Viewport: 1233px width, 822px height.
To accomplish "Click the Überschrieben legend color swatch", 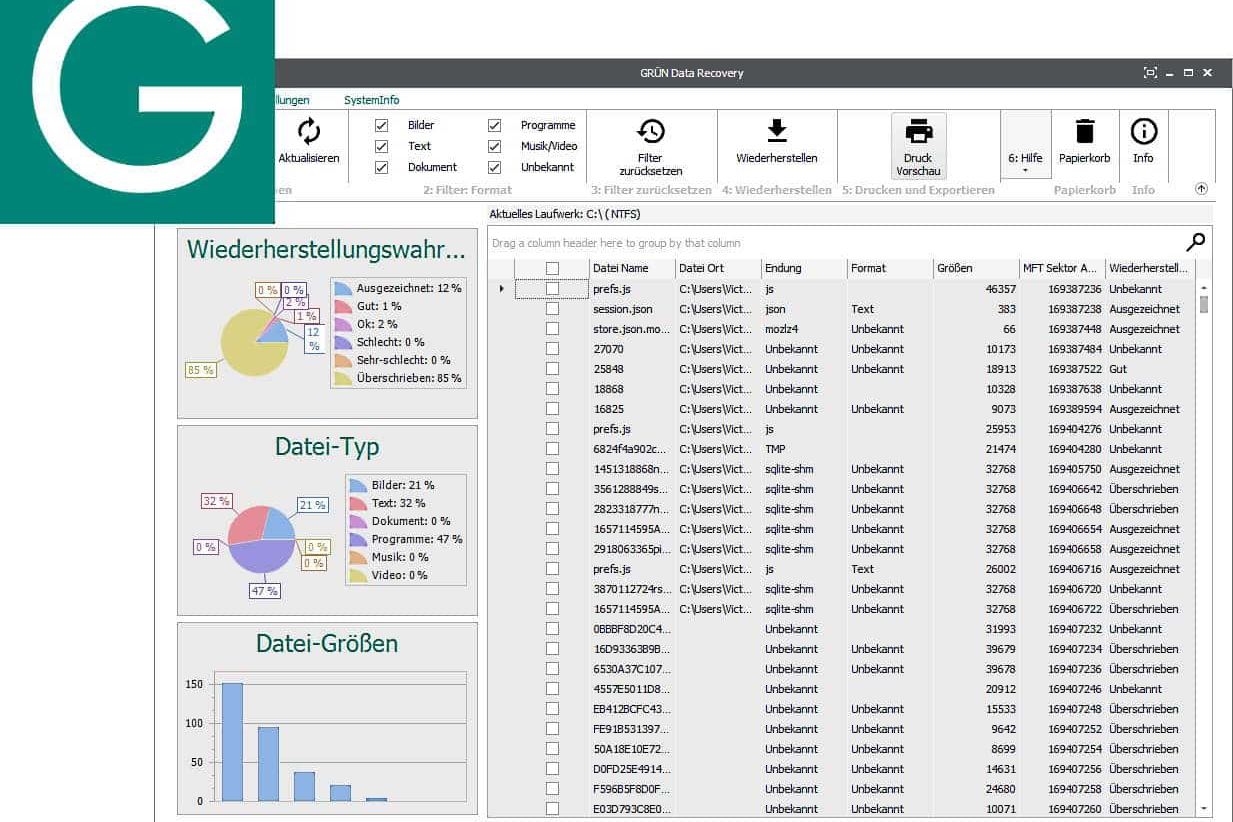I will [x=343, y=378].
